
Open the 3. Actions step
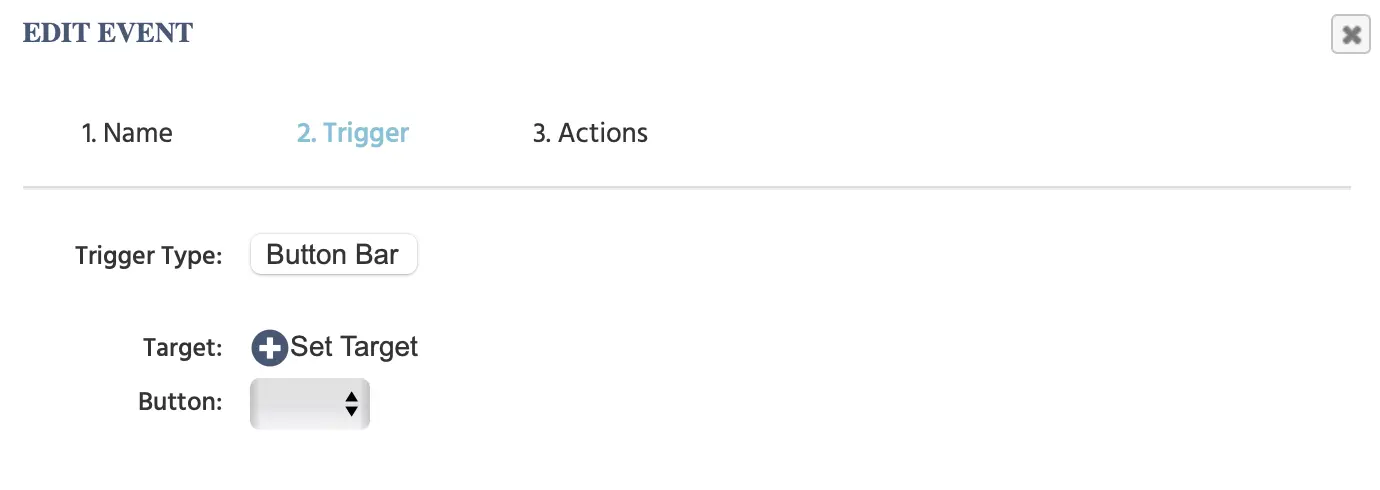(590, 133)
